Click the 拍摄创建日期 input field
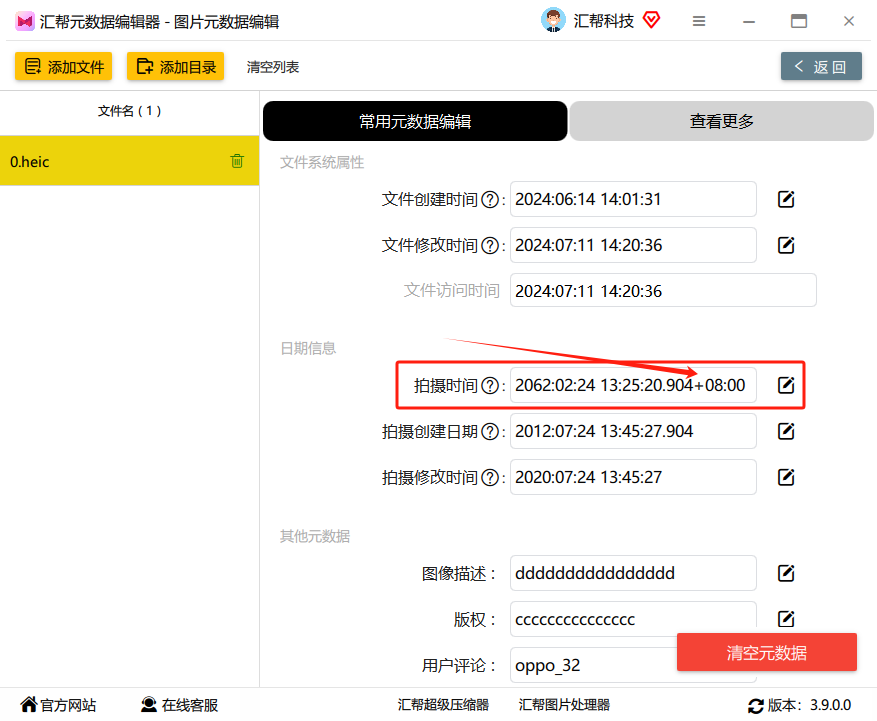This screenshot has height=721, width=877. coord(633,431)
